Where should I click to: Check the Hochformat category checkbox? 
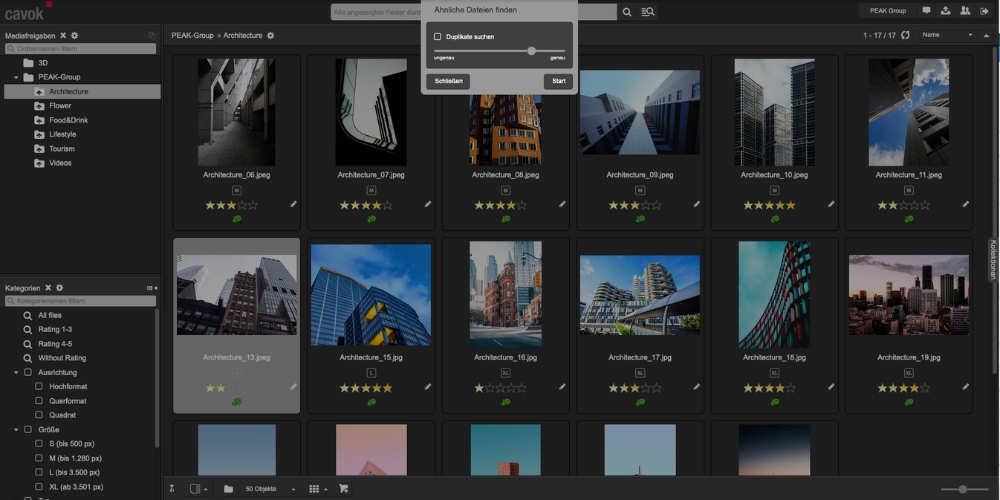(39, 386)
